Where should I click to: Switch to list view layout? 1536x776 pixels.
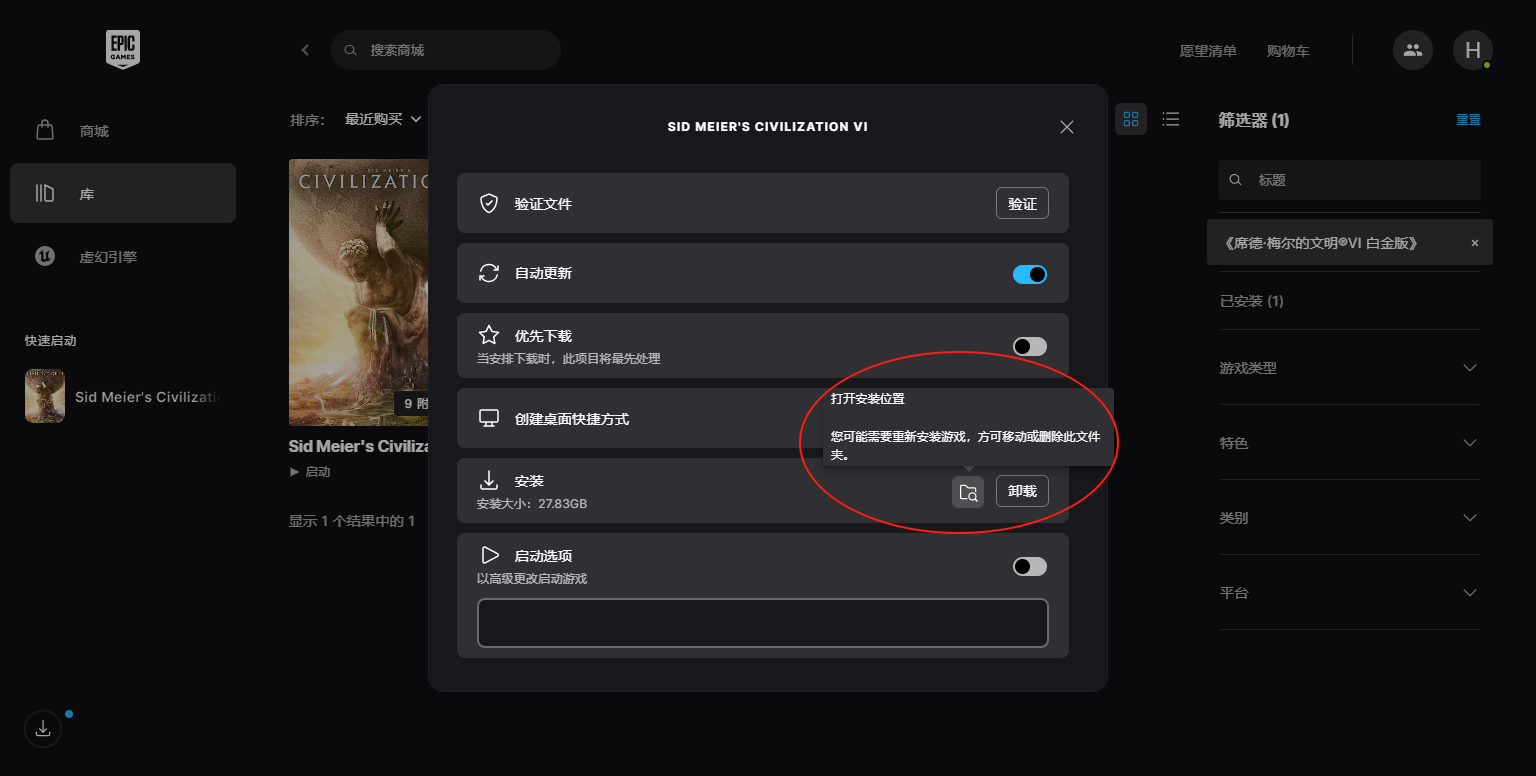1171,119
